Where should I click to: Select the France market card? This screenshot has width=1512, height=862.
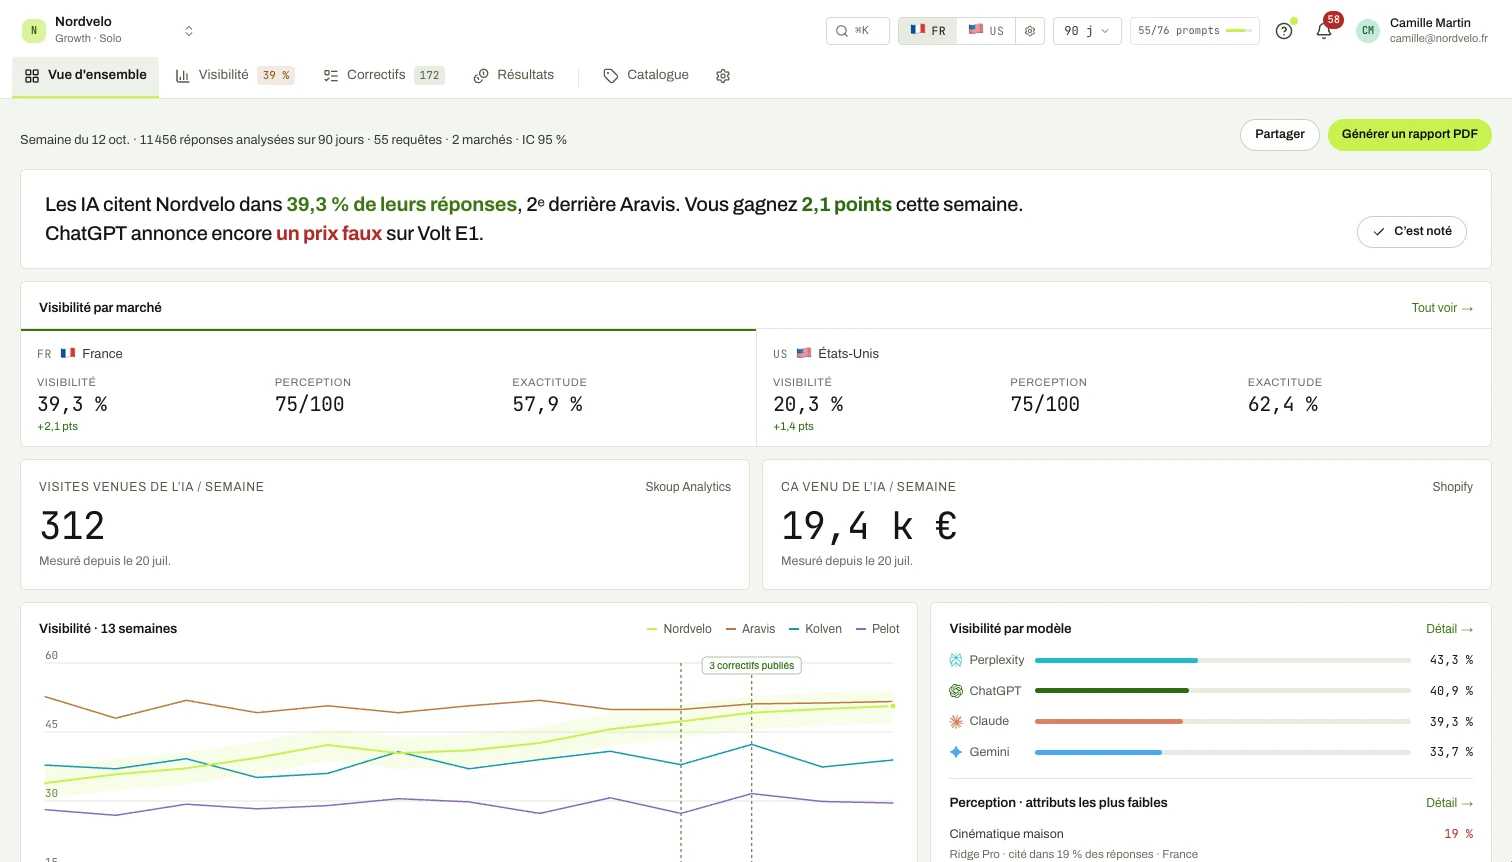coord(388,389)
